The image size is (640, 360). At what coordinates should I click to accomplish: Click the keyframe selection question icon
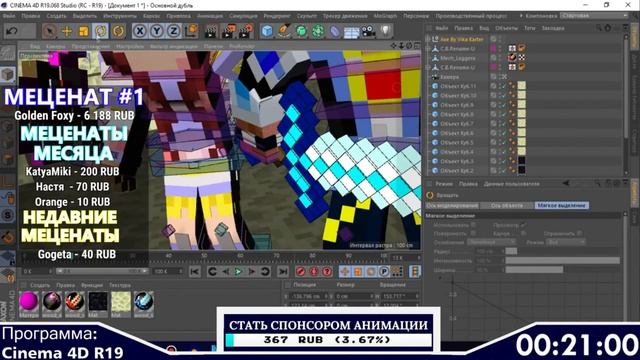point(327,271)
